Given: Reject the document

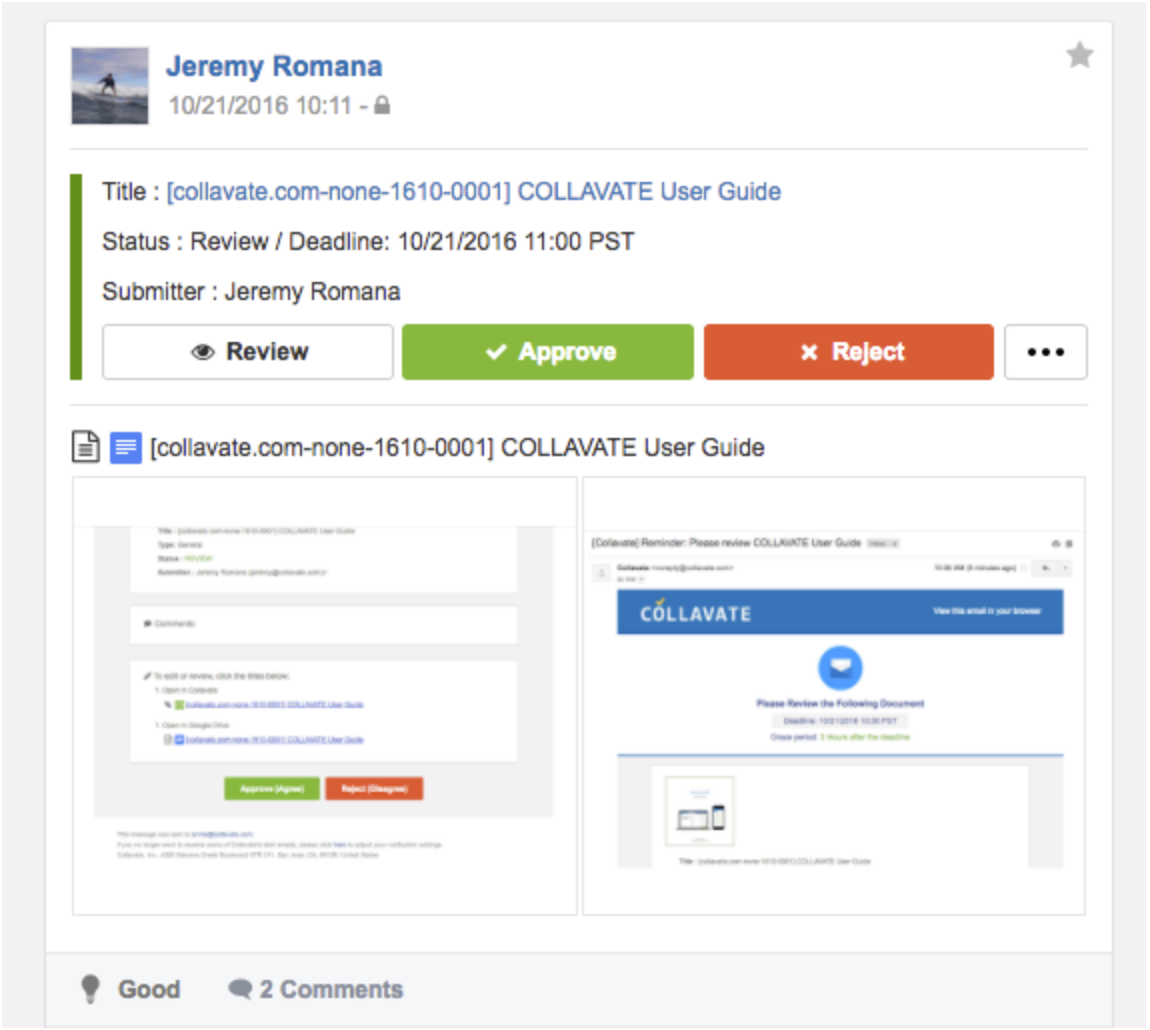Looking at the screenshot, I should pyautogui.click(x=849, y=352).
